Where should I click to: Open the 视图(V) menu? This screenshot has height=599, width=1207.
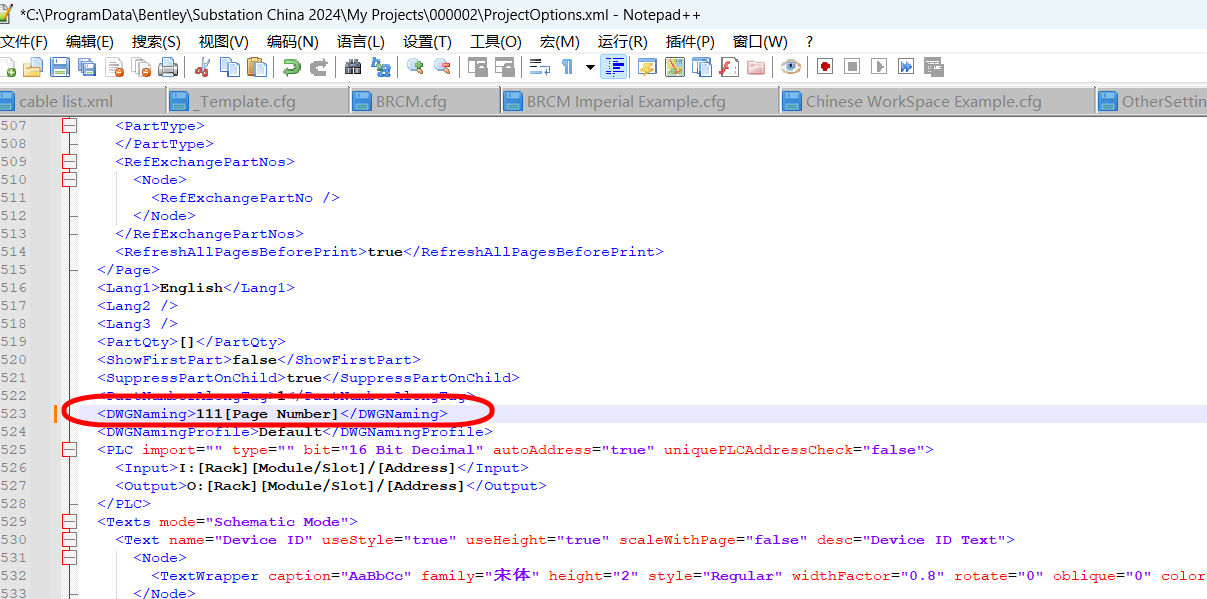click(223, 42)
